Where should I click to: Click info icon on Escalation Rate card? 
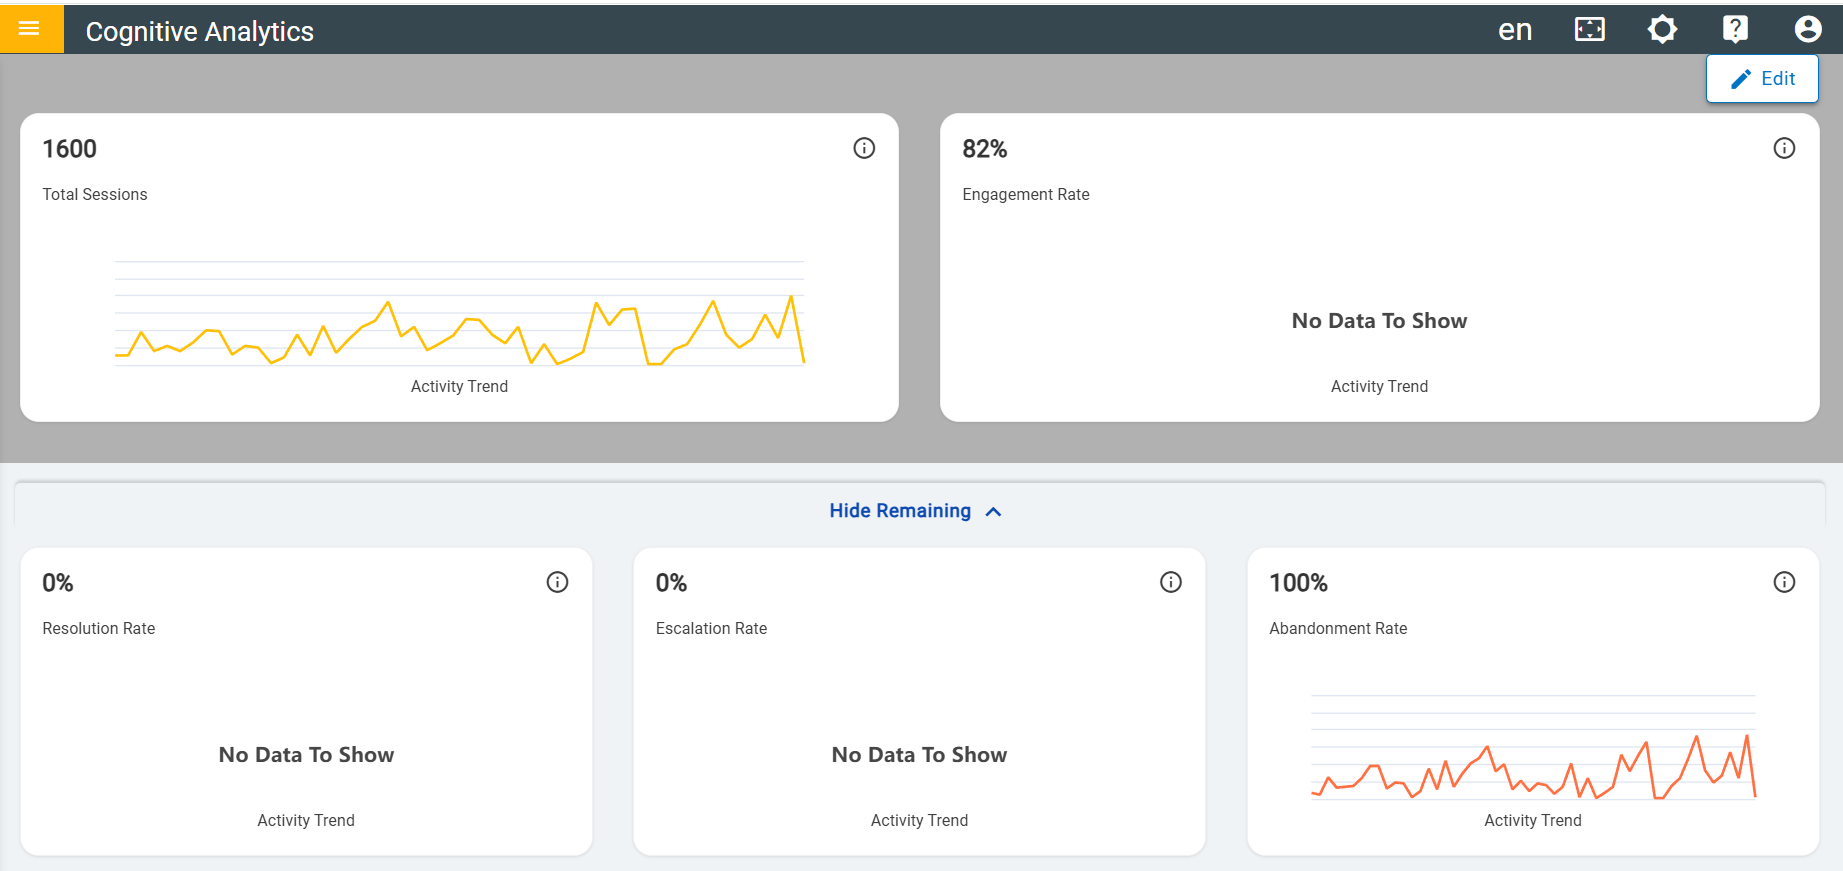click(x=1170, y=582)
